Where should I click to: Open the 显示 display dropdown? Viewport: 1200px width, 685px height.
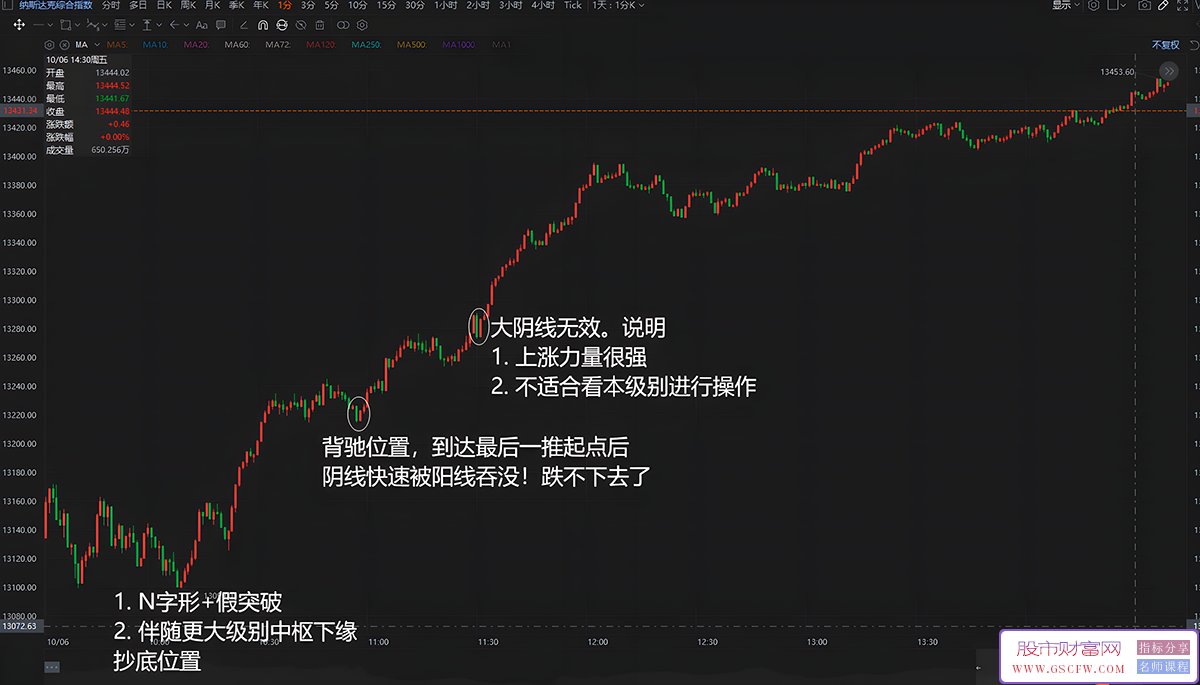click(x=1066, y=5)
